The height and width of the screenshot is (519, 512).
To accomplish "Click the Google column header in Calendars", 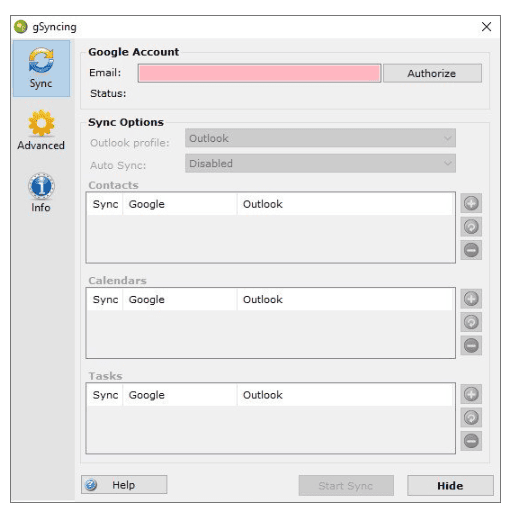I will [x=180, y=299].
